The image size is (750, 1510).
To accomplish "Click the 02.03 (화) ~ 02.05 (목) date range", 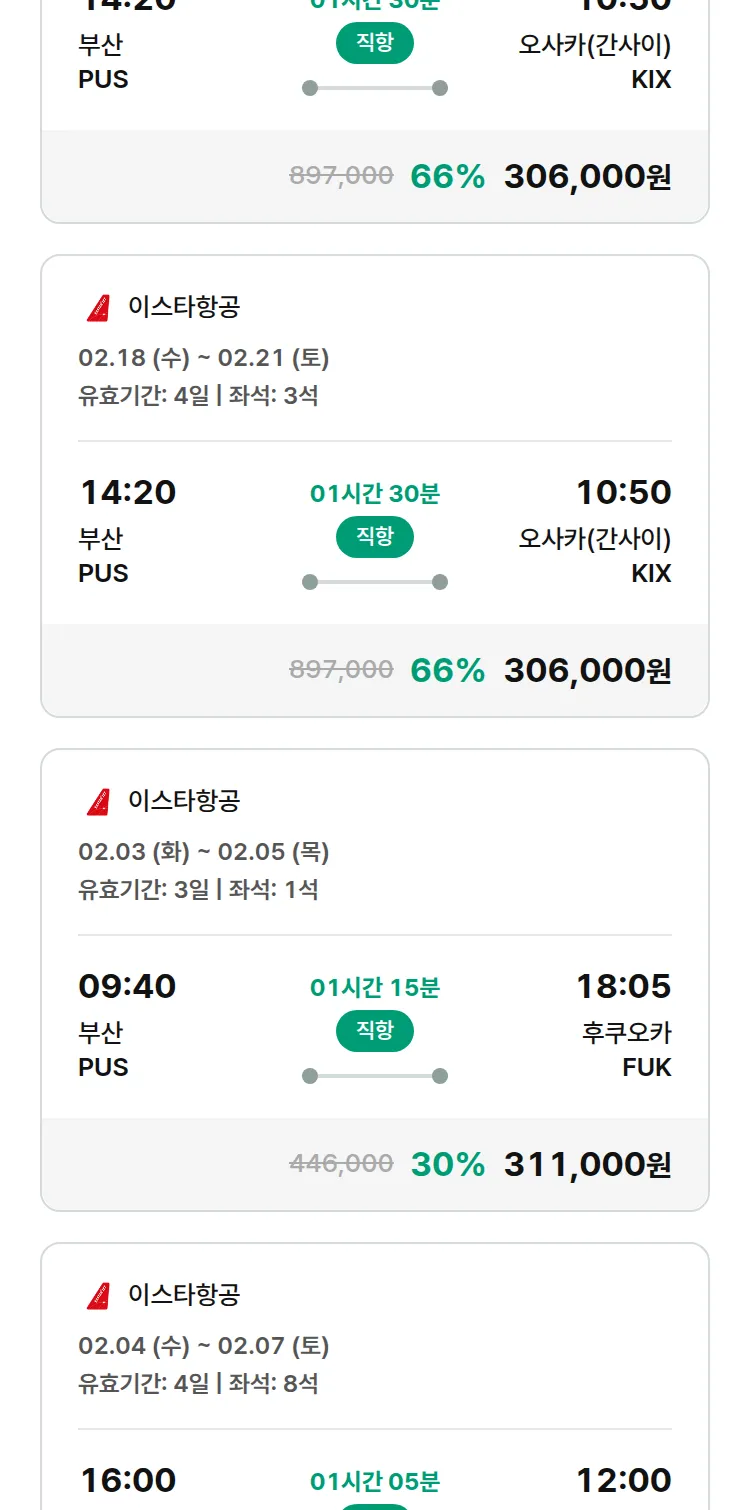I will pyautogui.click(x=204, y=852).
